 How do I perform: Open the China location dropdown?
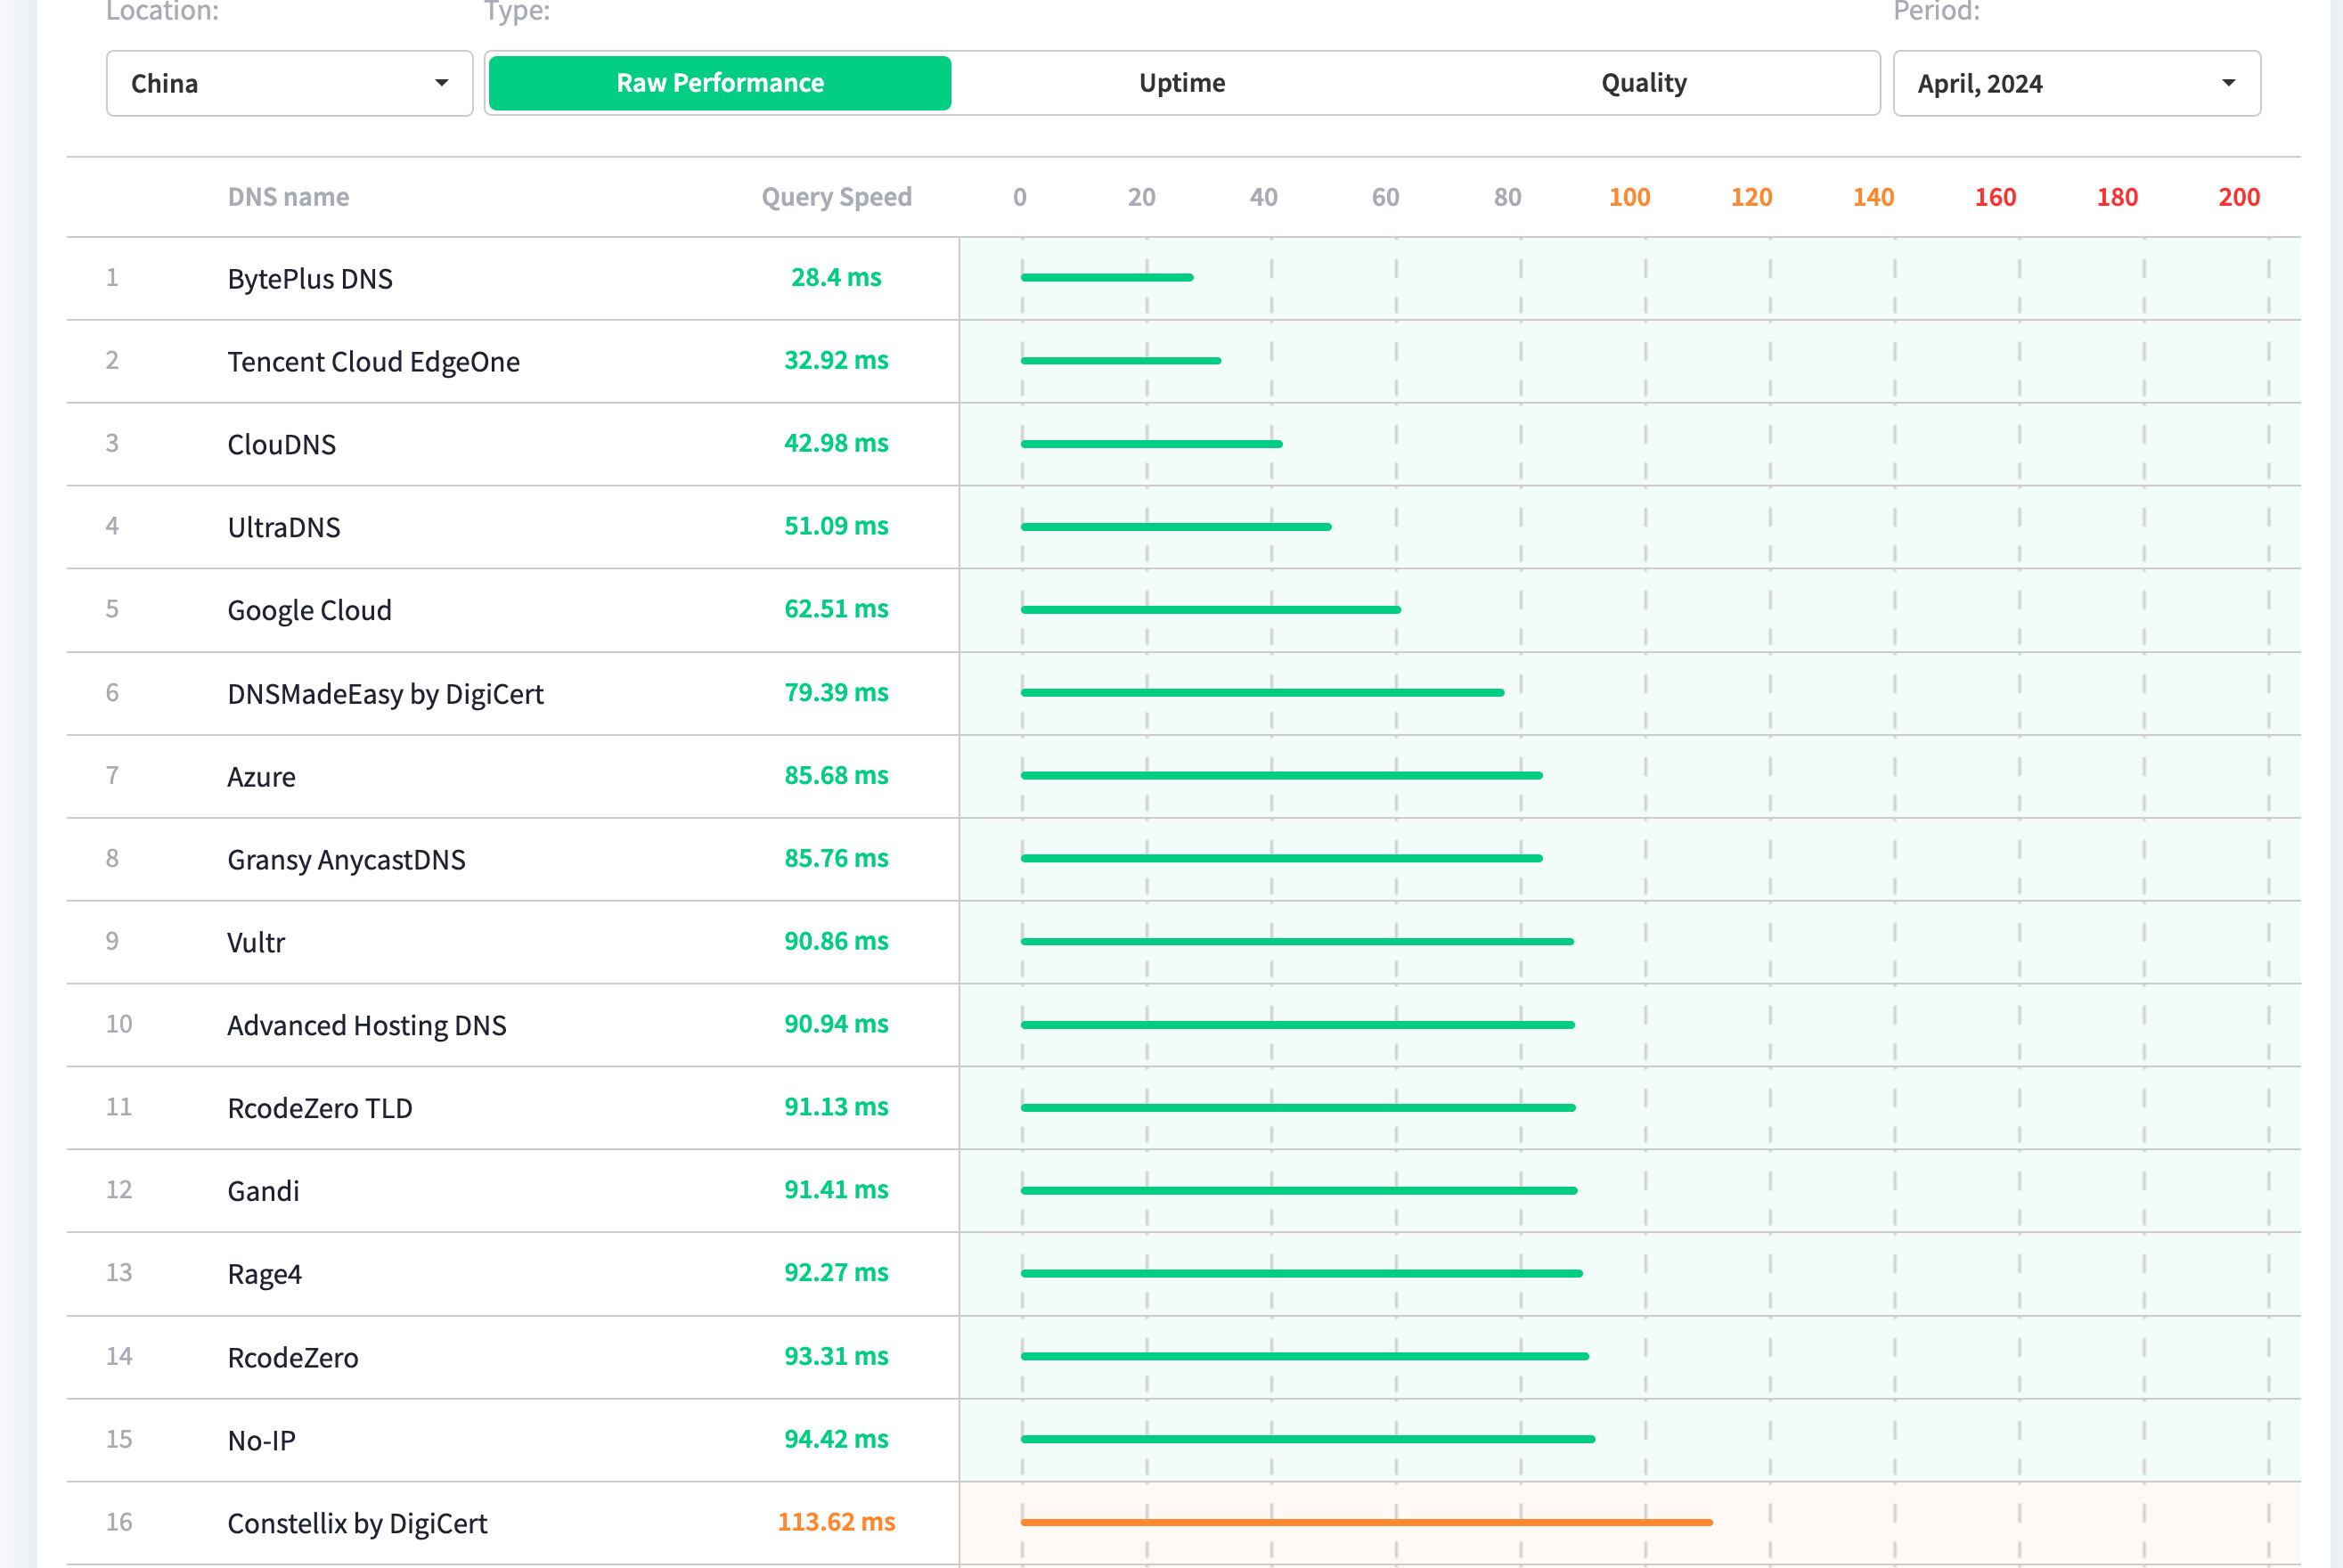point(288,83)
